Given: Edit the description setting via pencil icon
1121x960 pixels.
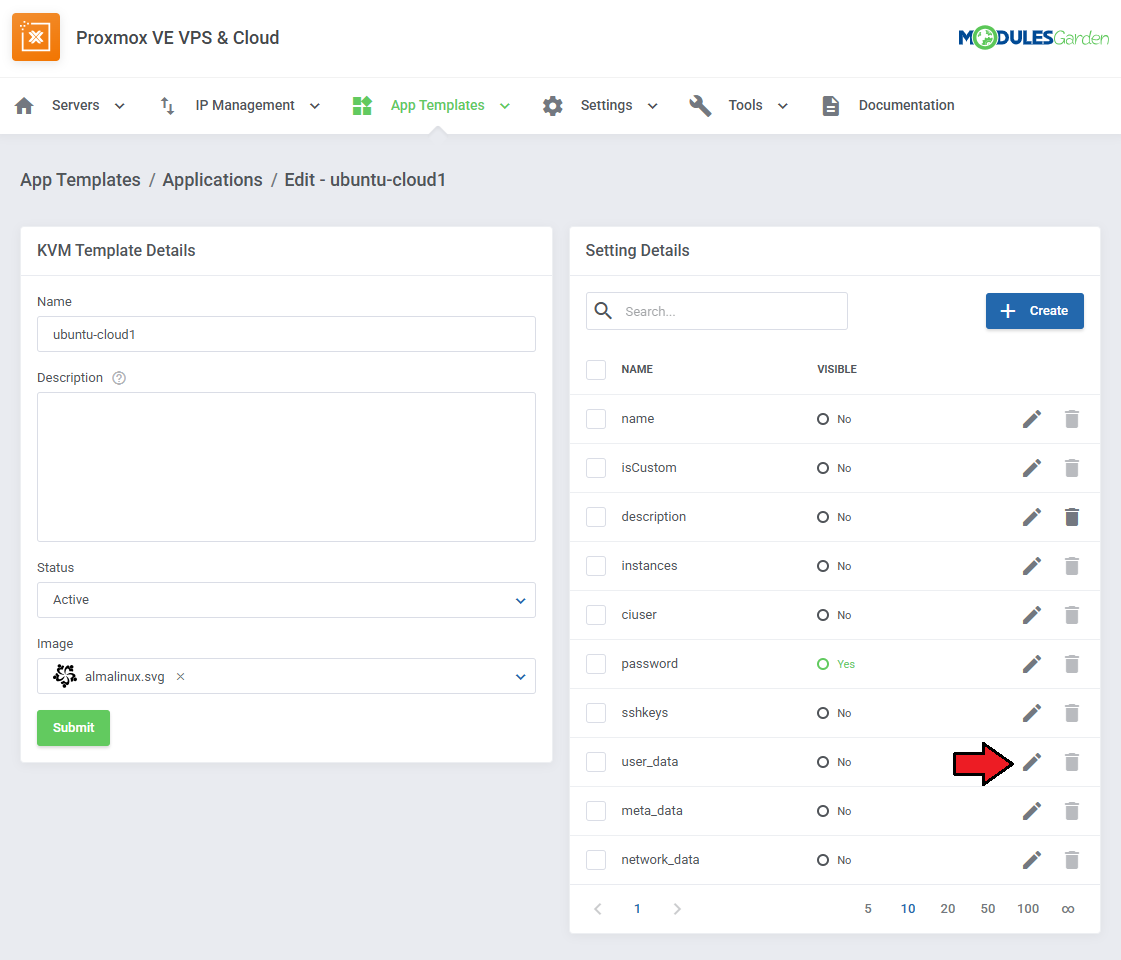Looking at the screenshot, I should click(1032, 517).
